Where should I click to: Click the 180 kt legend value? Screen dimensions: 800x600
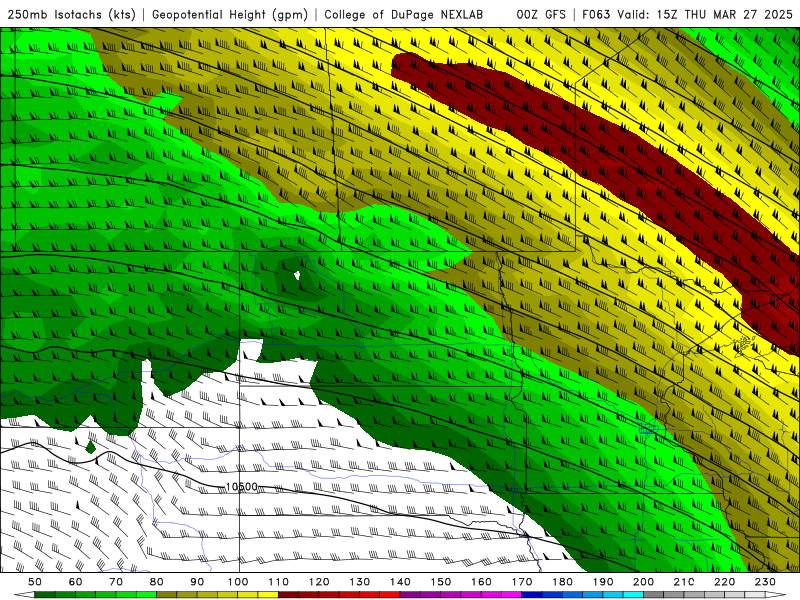[x=562, y=582]
